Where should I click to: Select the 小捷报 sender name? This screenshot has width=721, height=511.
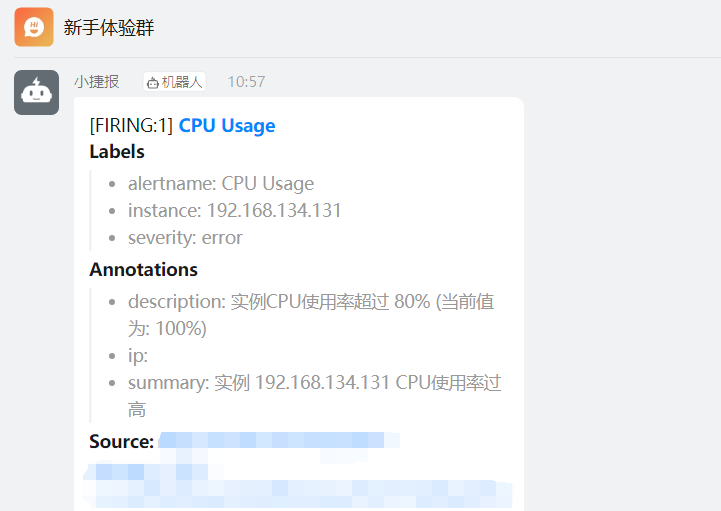pyautogui.click(x=97, y=82)
